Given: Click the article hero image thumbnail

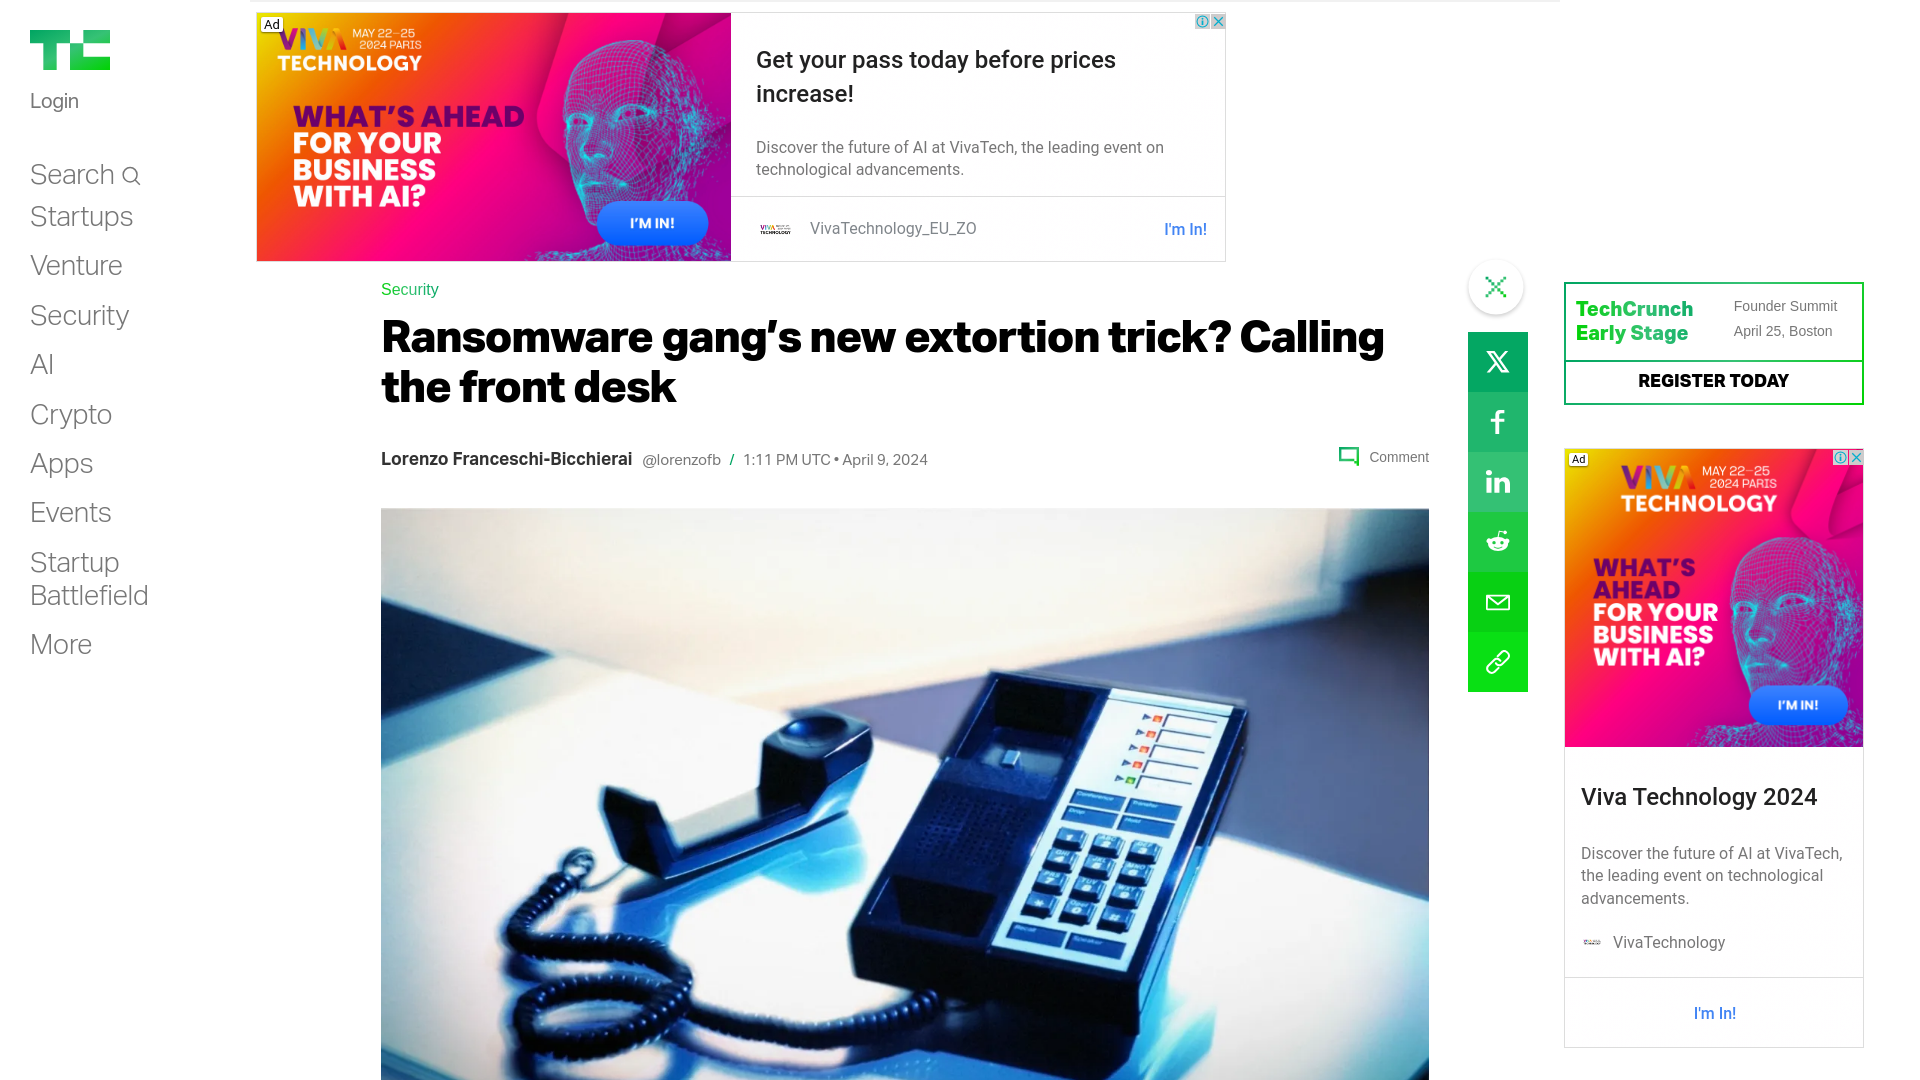Looking at the screenshot, I should click(905, 794).
